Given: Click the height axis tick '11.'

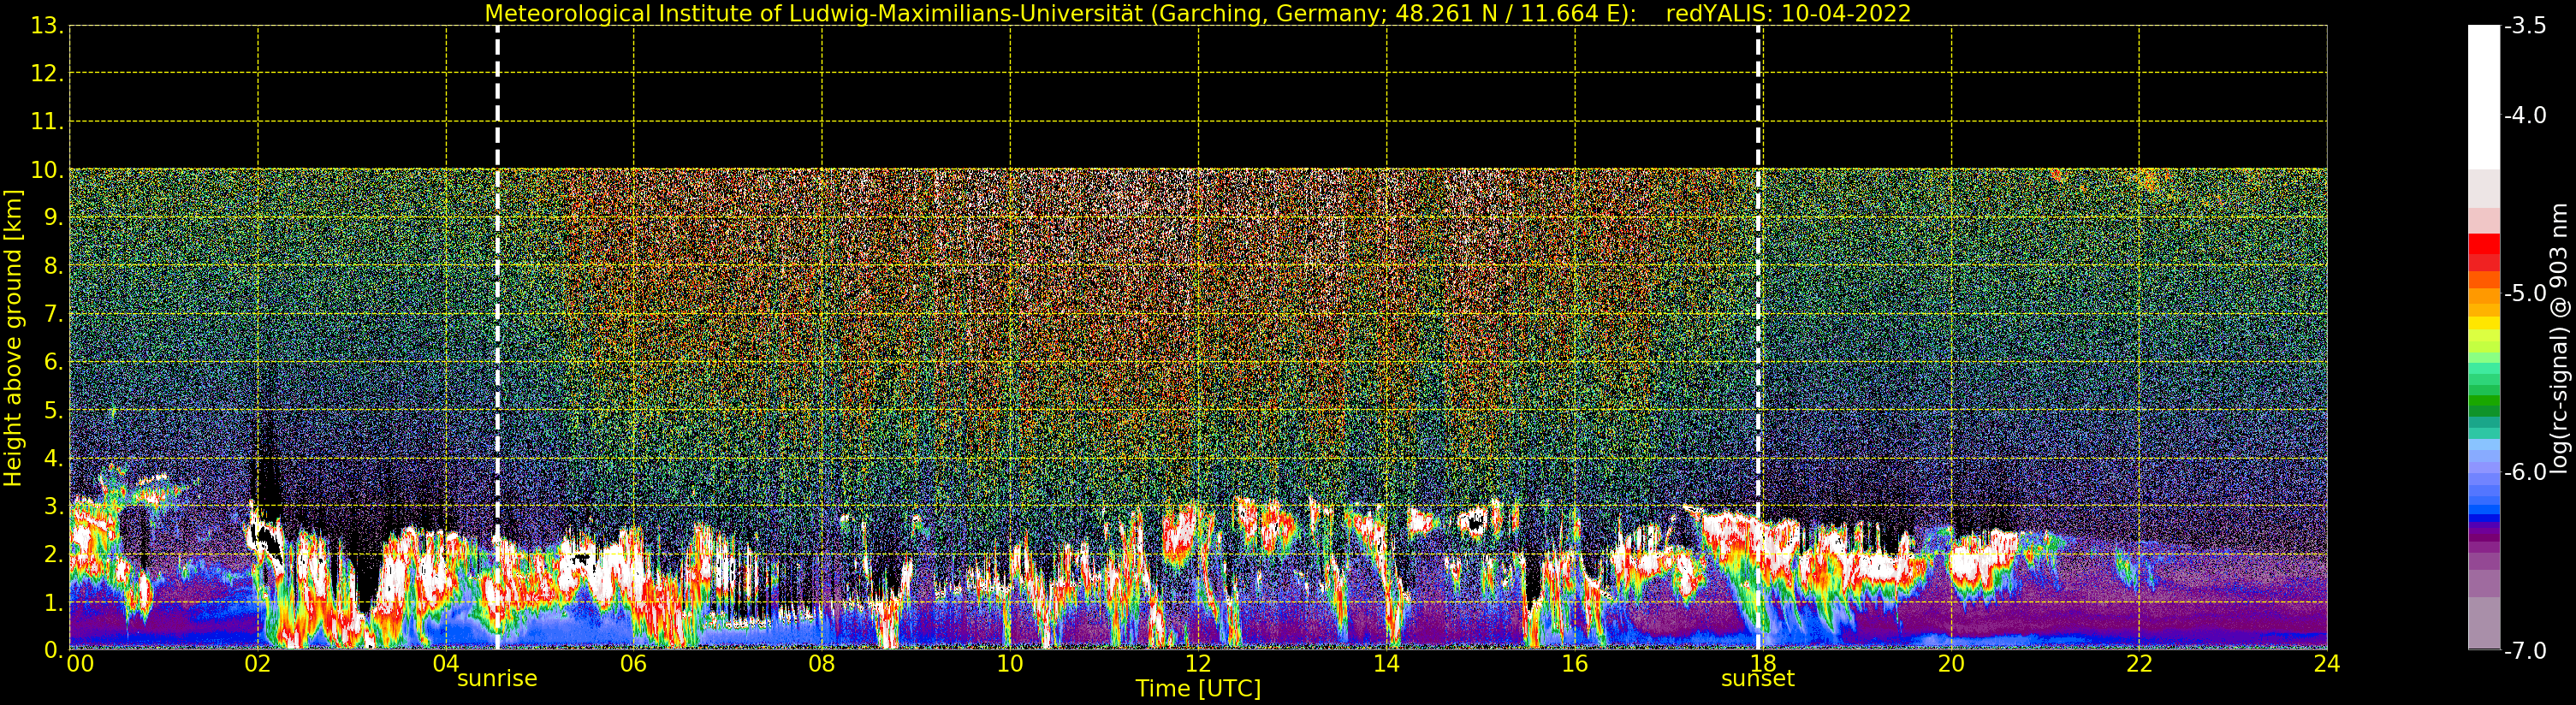Looking at the screenshot, I should pyautogui.click(x=47, y=122).
